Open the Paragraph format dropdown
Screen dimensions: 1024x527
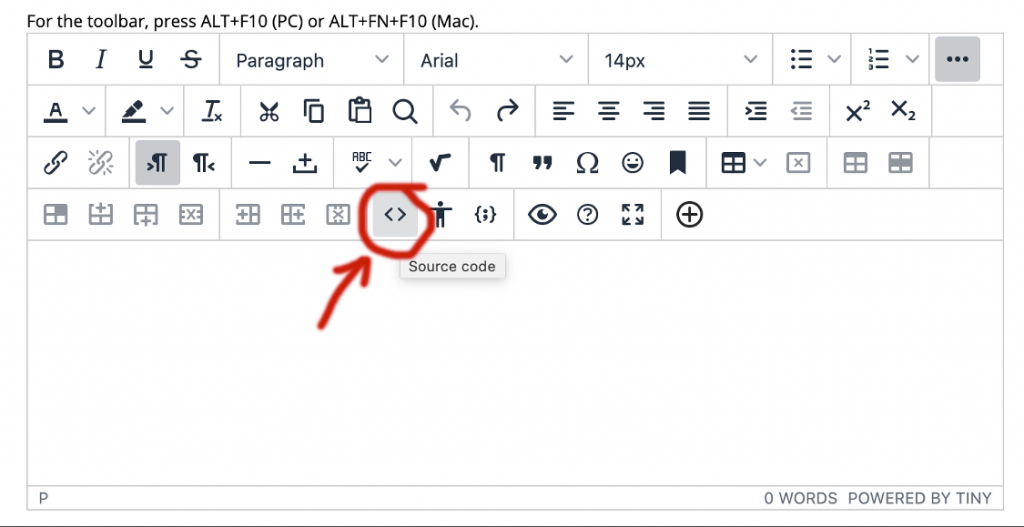pyautogui.click(x=311, y=60)
